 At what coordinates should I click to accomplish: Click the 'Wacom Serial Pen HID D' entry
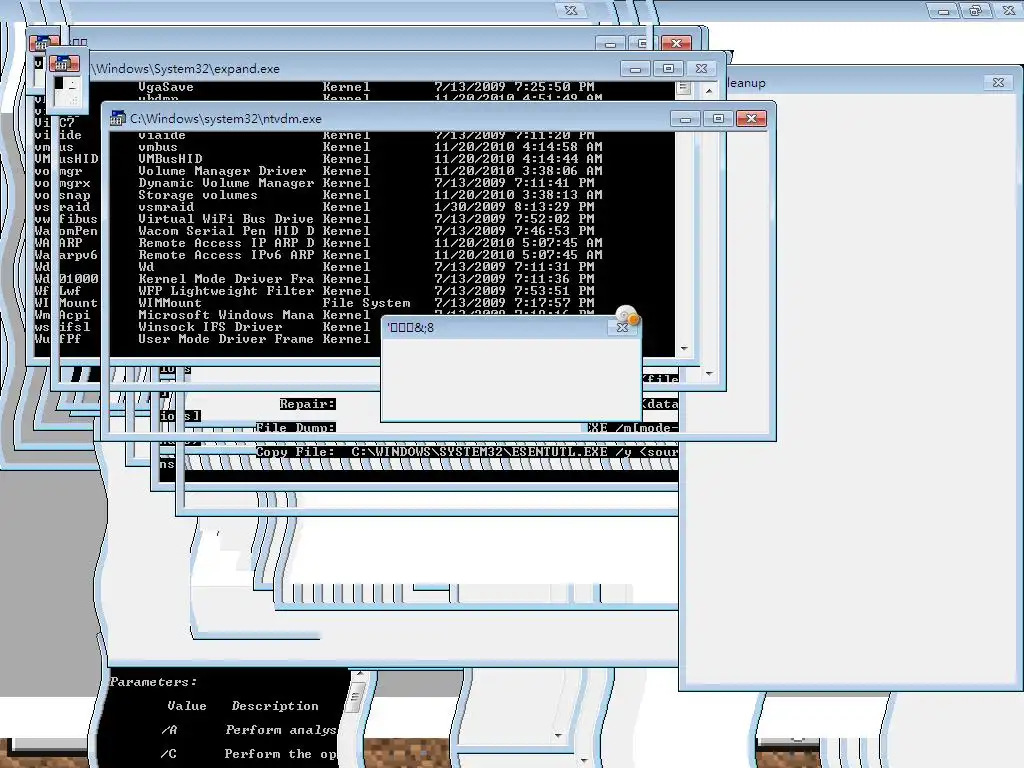226,231
